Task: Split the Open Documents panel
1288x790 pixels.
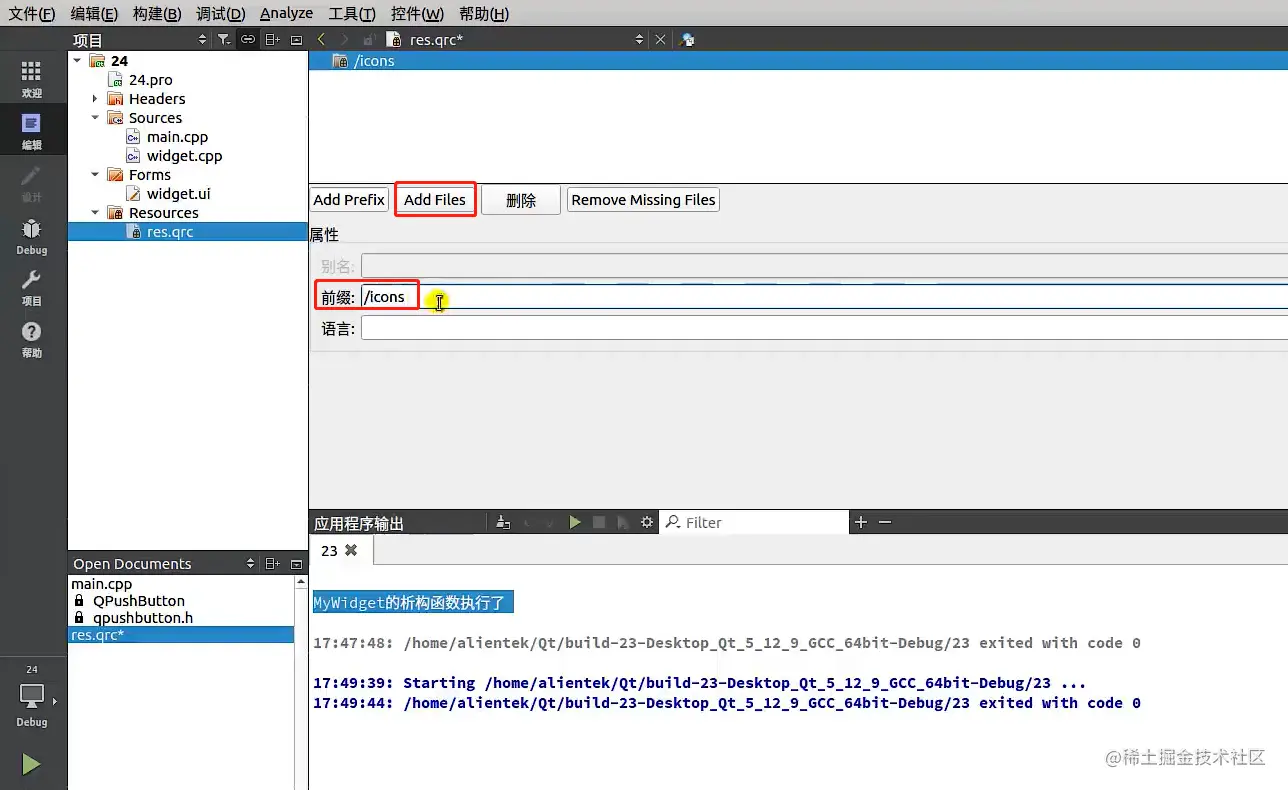Action: (272, 564)
